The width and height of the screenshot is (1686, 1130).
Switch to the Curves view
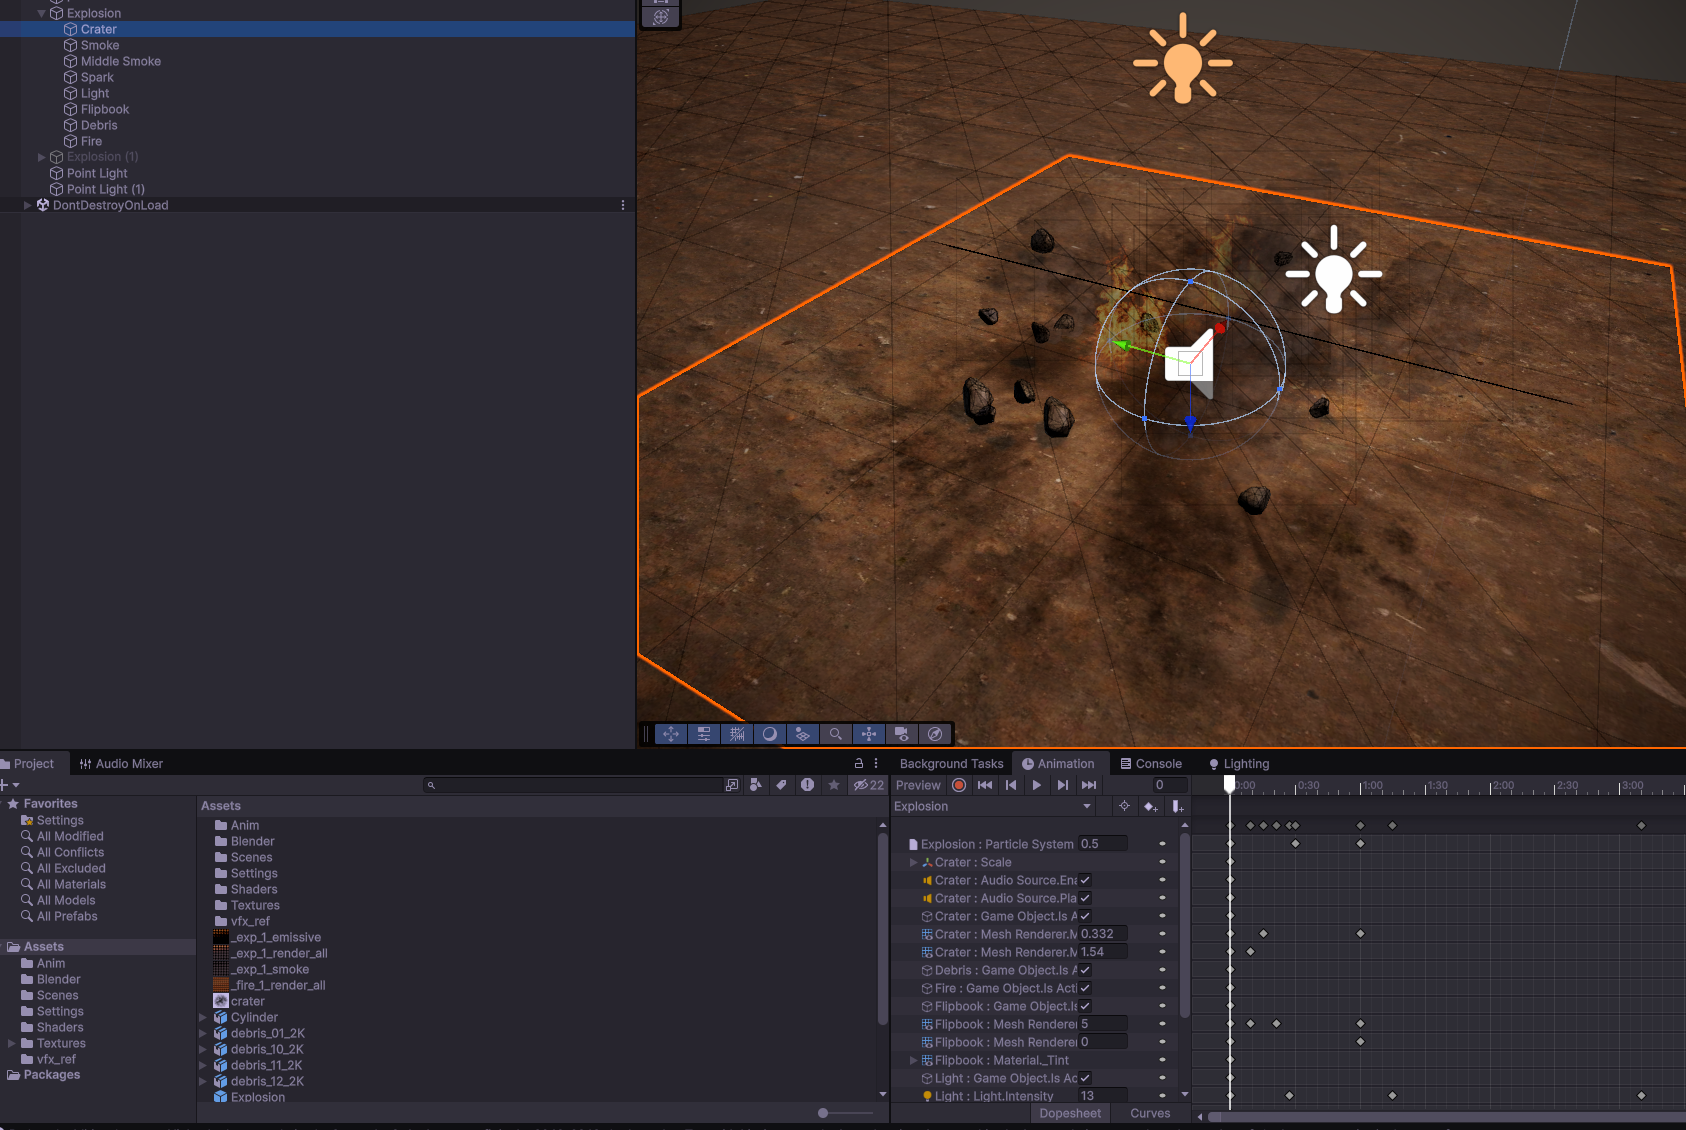1150,1113
